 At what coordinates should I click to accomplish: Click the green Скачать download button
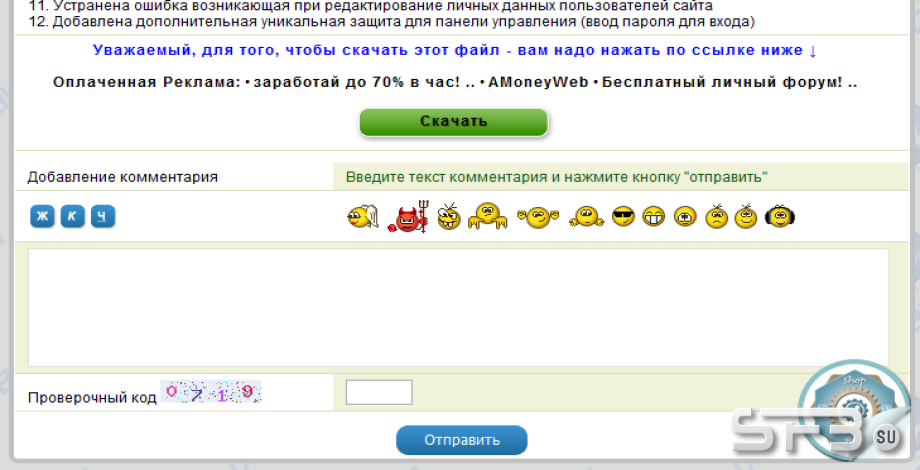(x=454, y=122)
